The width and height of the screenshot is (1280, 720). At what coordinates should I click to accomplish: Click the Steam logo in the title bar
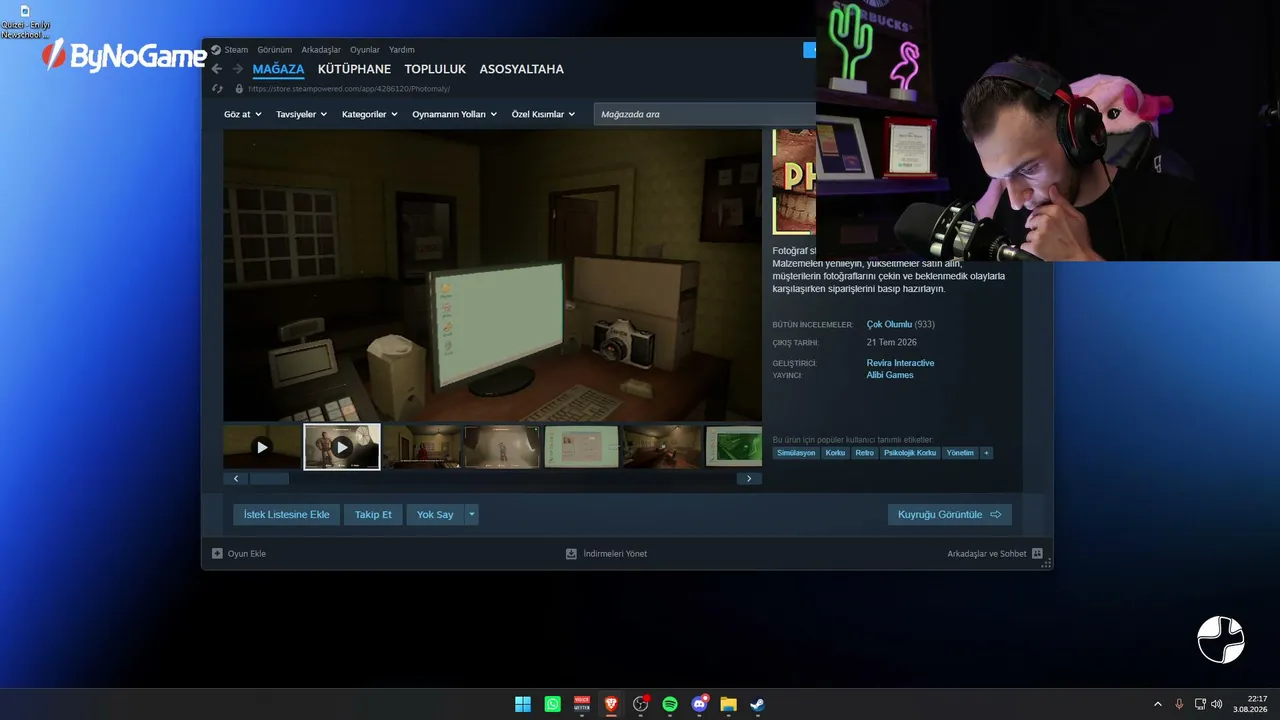click(x=216, y=50)
